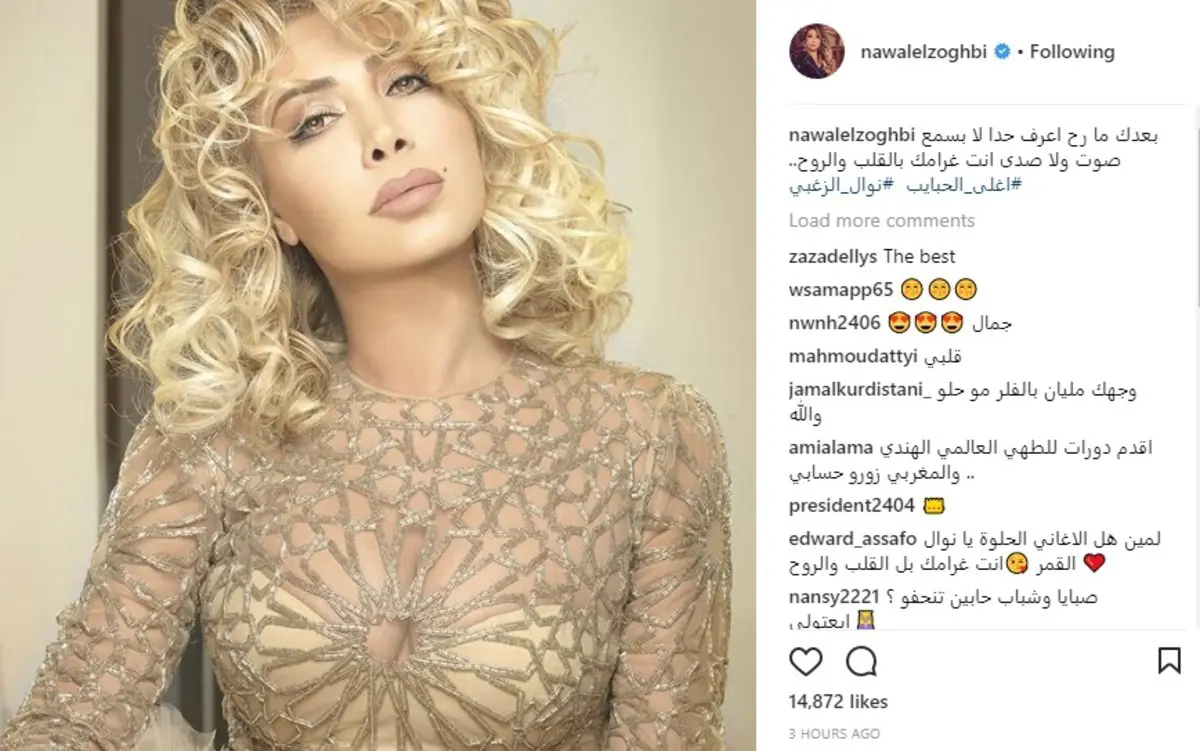The height and width of the screenshot is (751, 1200).
Task: Go to mahmoudattyi's profile
Action: 847,357
